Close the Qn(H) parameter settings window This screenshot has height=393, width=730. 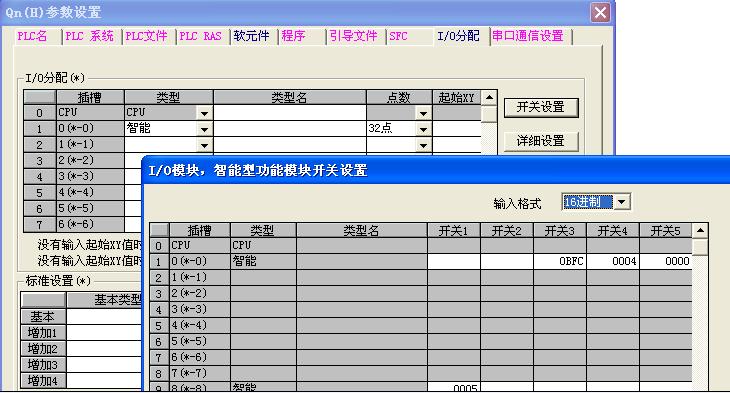pyautogui.click(x=600, y=13)
